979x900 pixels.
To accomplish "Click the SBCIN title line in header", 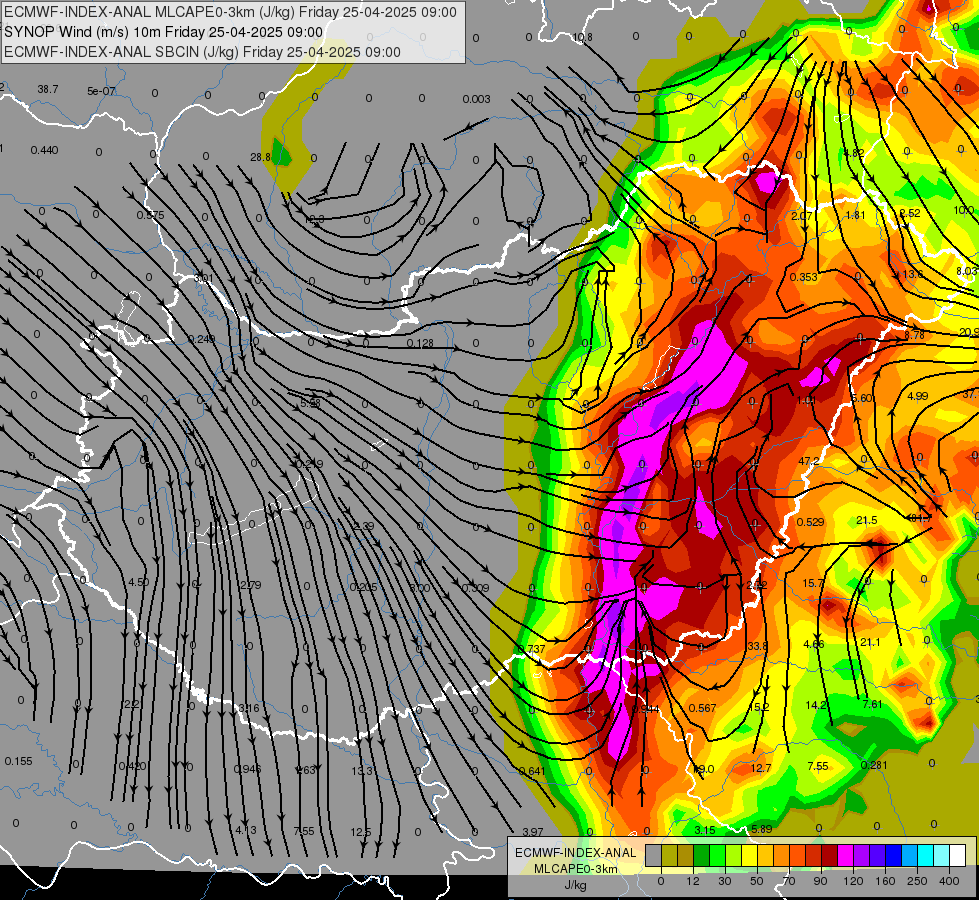I will (202, 52).
